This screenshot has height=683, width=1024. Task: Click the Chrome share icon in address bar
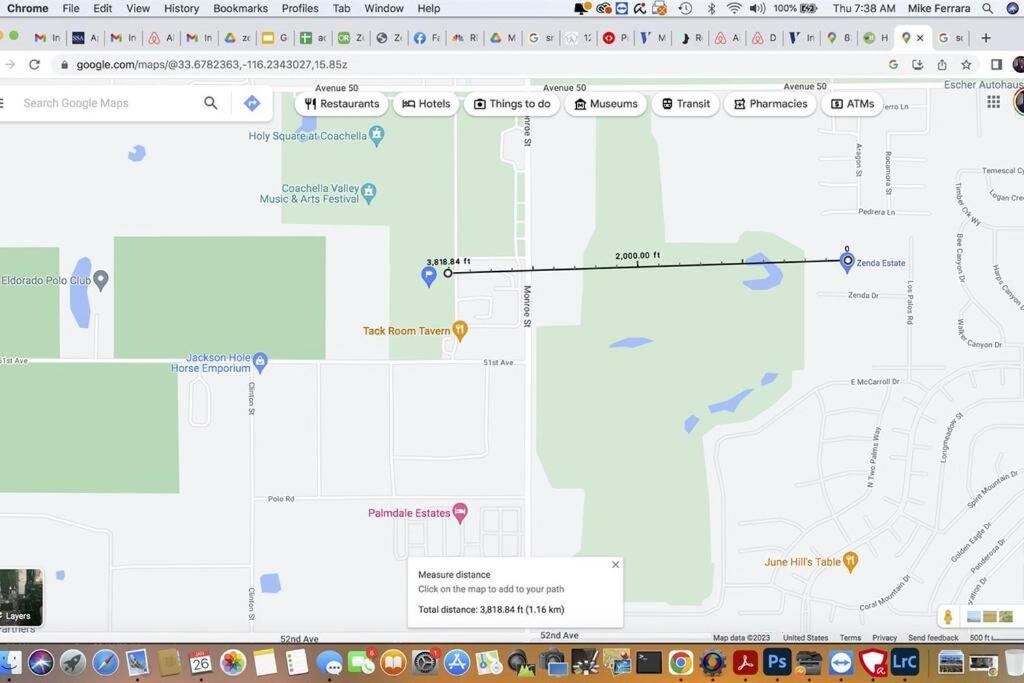(942, 65)
